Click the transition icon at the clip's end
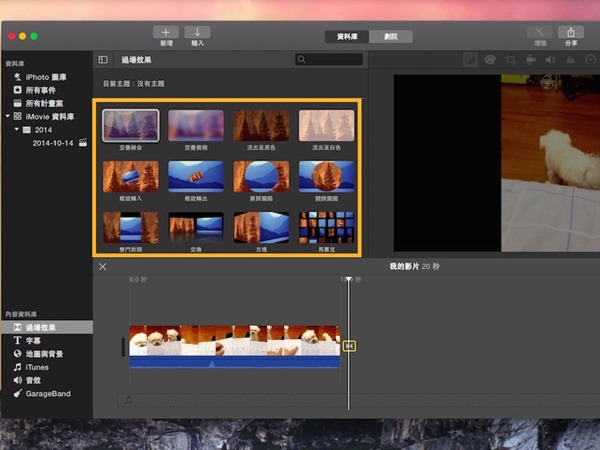Screen dimensions: 600x450 (349, 346)
